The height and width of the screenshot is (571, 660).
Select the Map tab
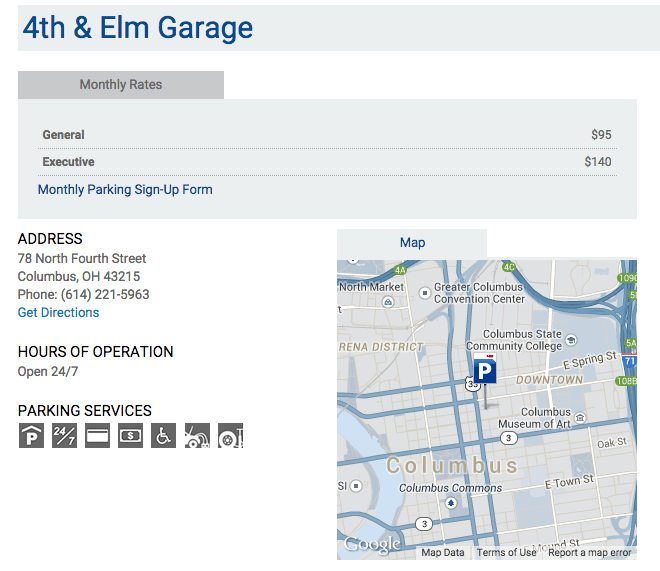pos(412,243)
